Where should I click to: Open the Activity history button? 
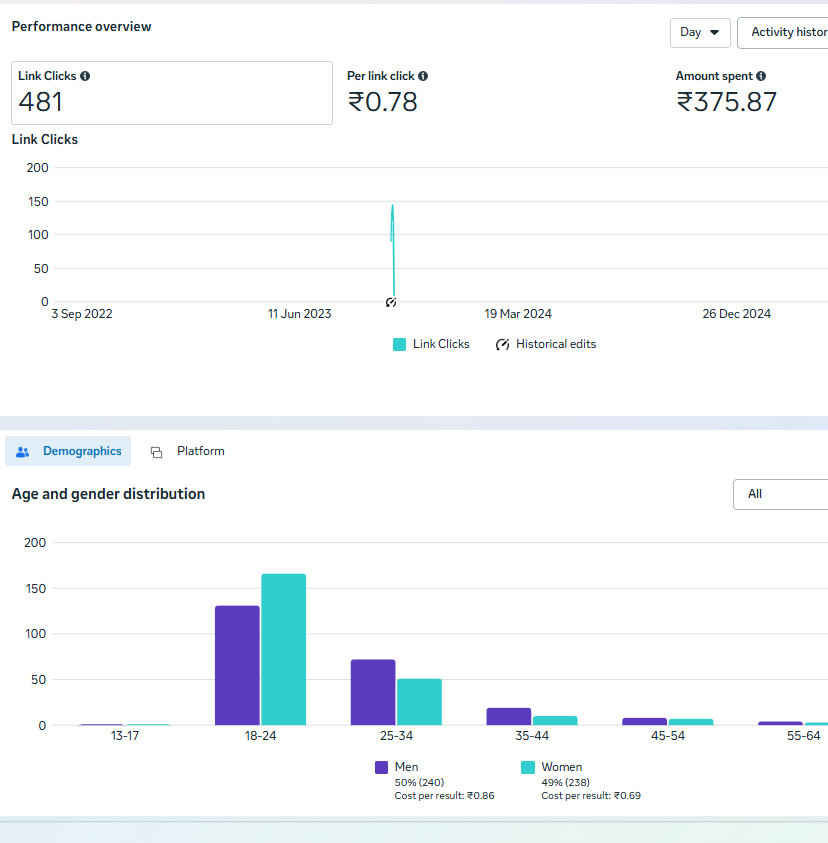point(787,32)
